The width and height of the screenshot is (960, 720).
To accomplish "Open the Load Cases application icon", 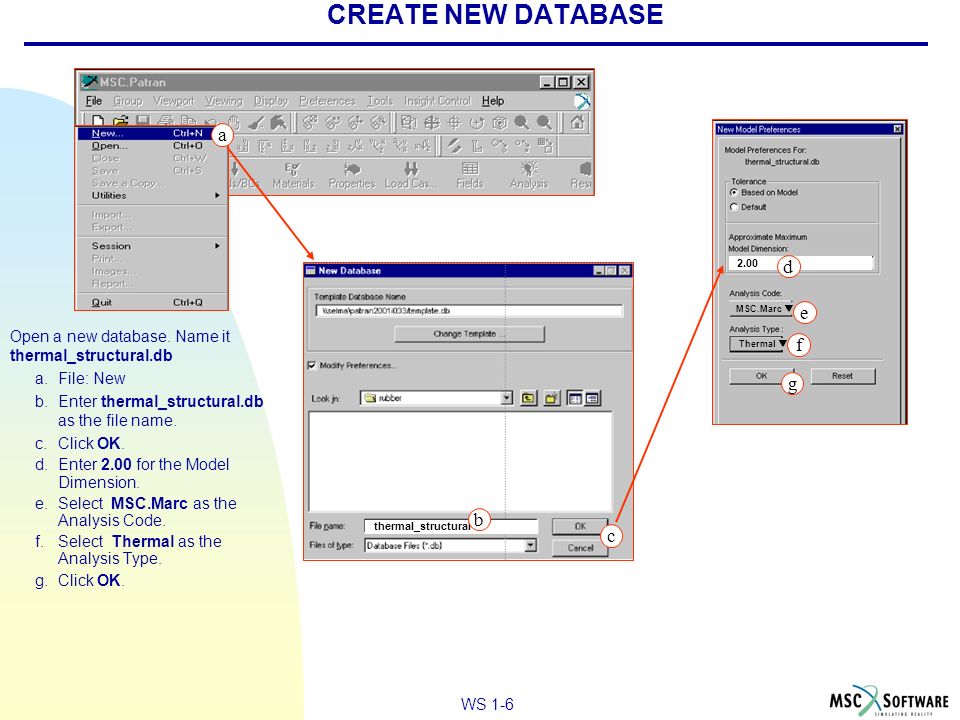I will coord(411,175).
